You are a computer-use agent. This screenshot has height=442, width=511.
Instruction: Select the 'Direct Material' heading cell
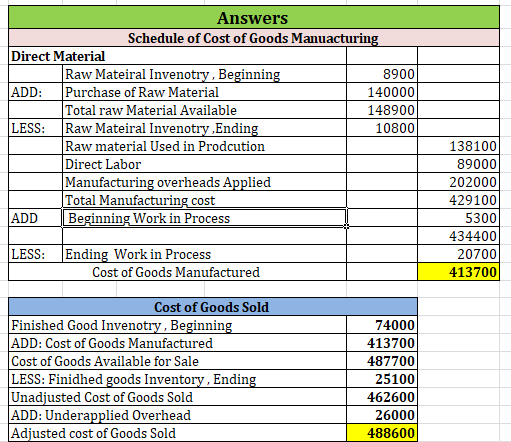coord(177,56)
